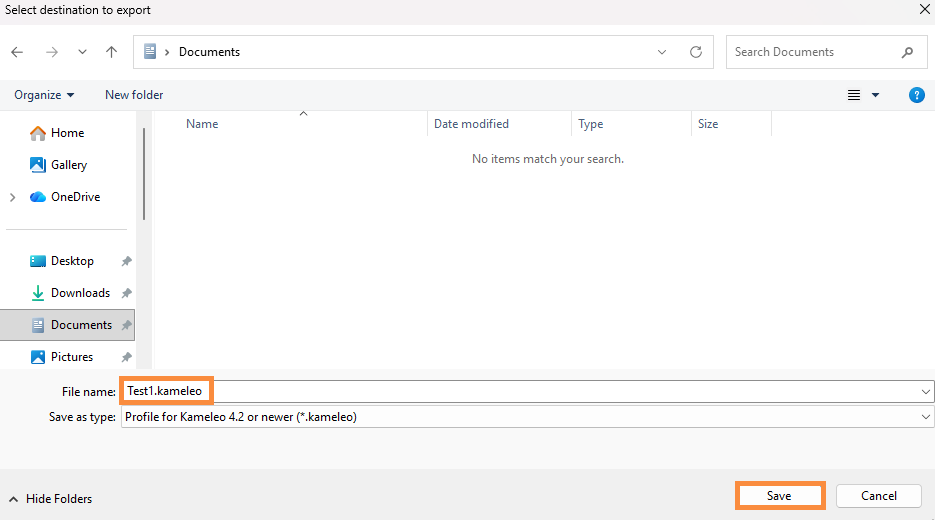This screenshot has width=935, height=520.
Task: Create a New folder
Action: click(x=134, y=95)
